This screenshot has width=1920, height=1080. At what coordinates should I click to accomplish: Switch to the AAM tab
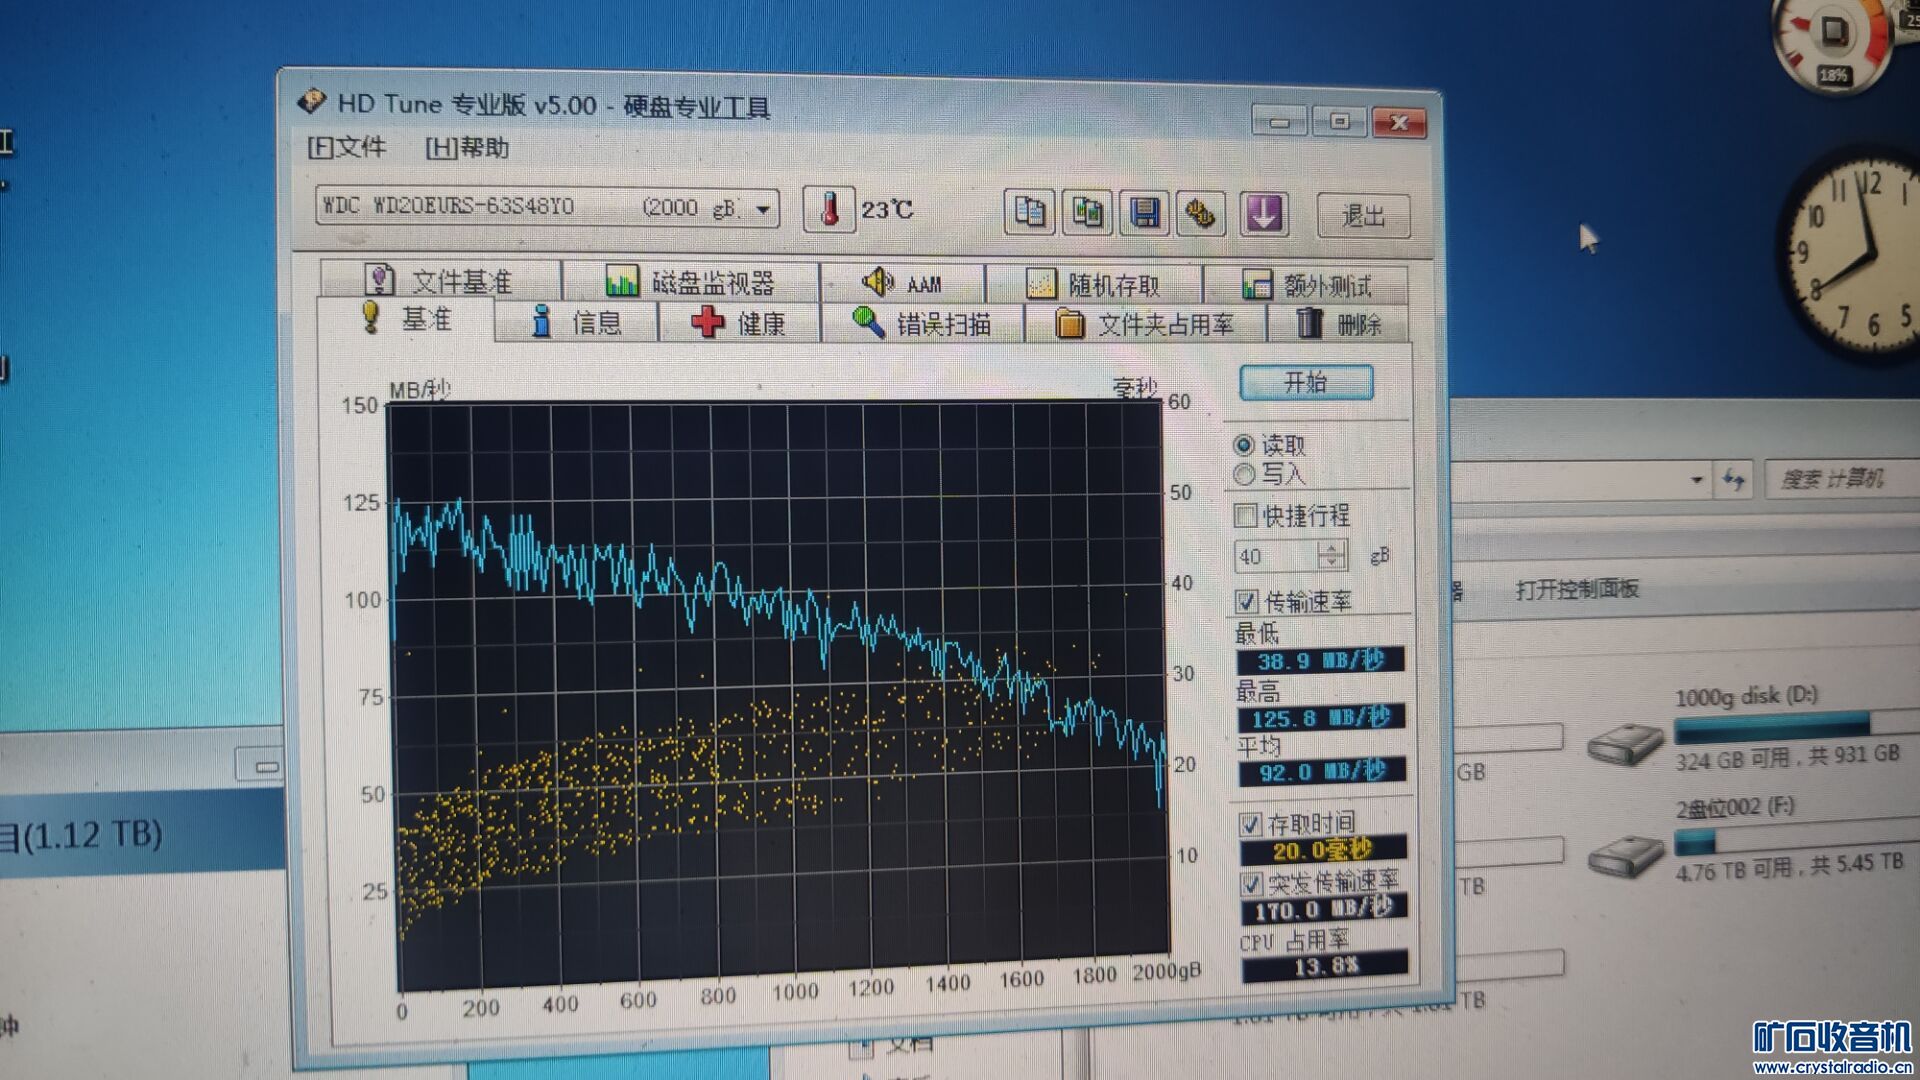tap(902, 283)
